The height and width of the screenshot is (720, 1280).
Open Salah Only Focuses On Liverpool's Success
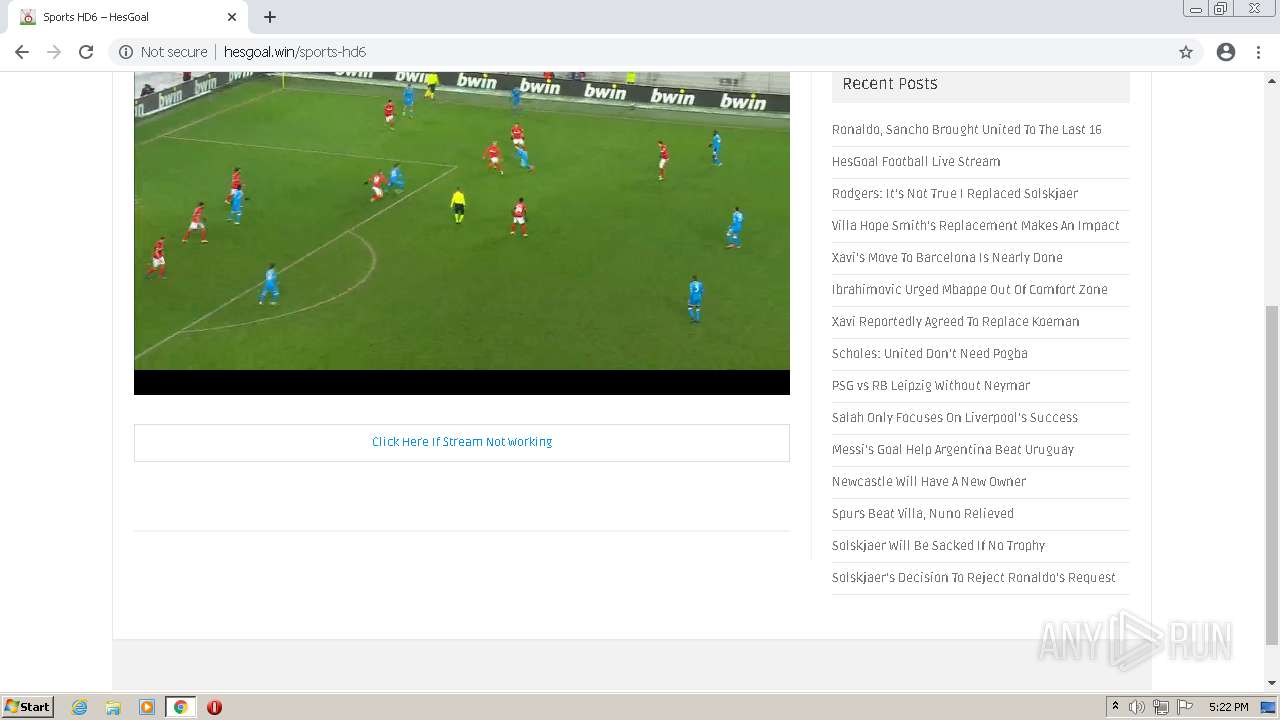955,418
